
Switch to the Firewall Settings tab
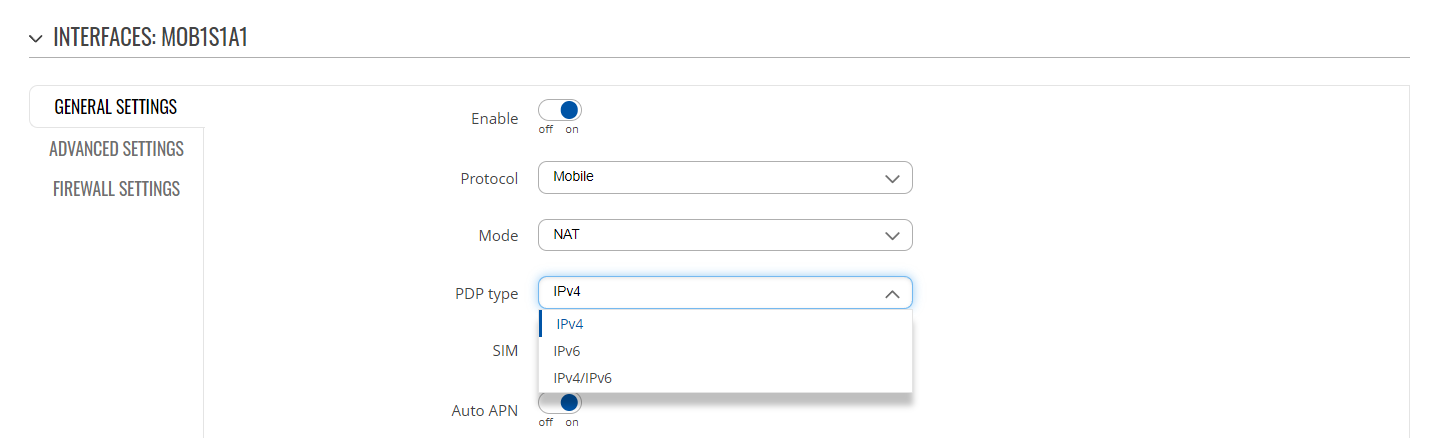click(116, 189)
